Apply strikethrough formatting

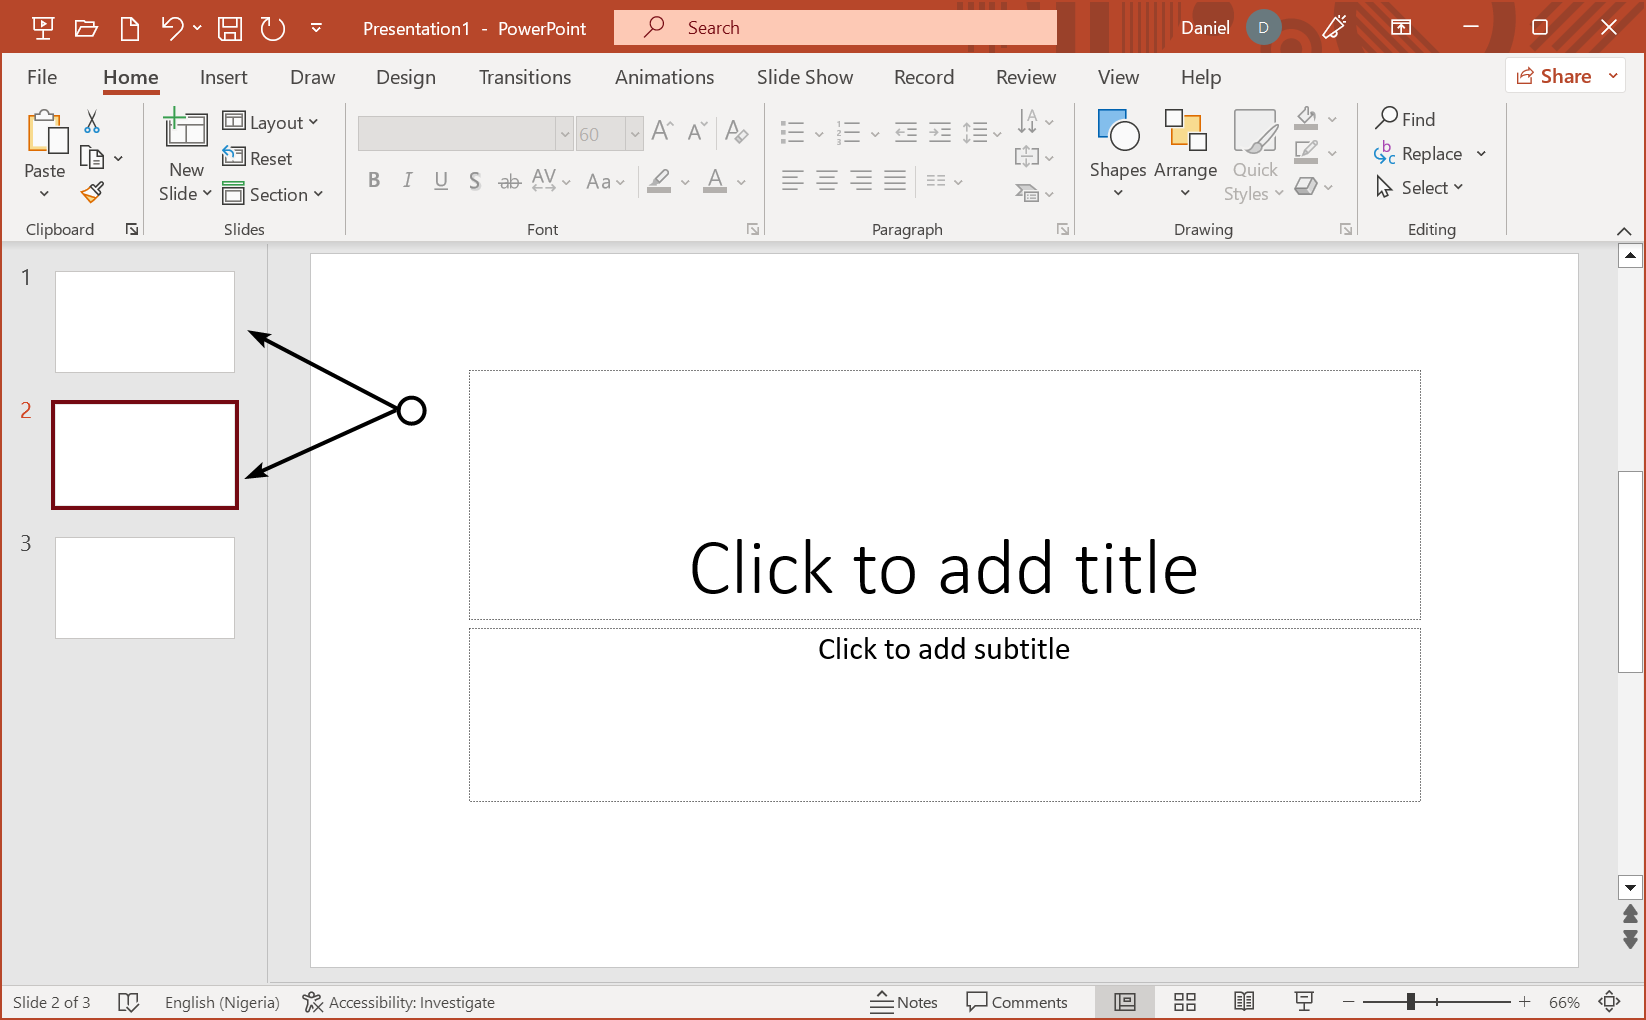tap(474, 181)
